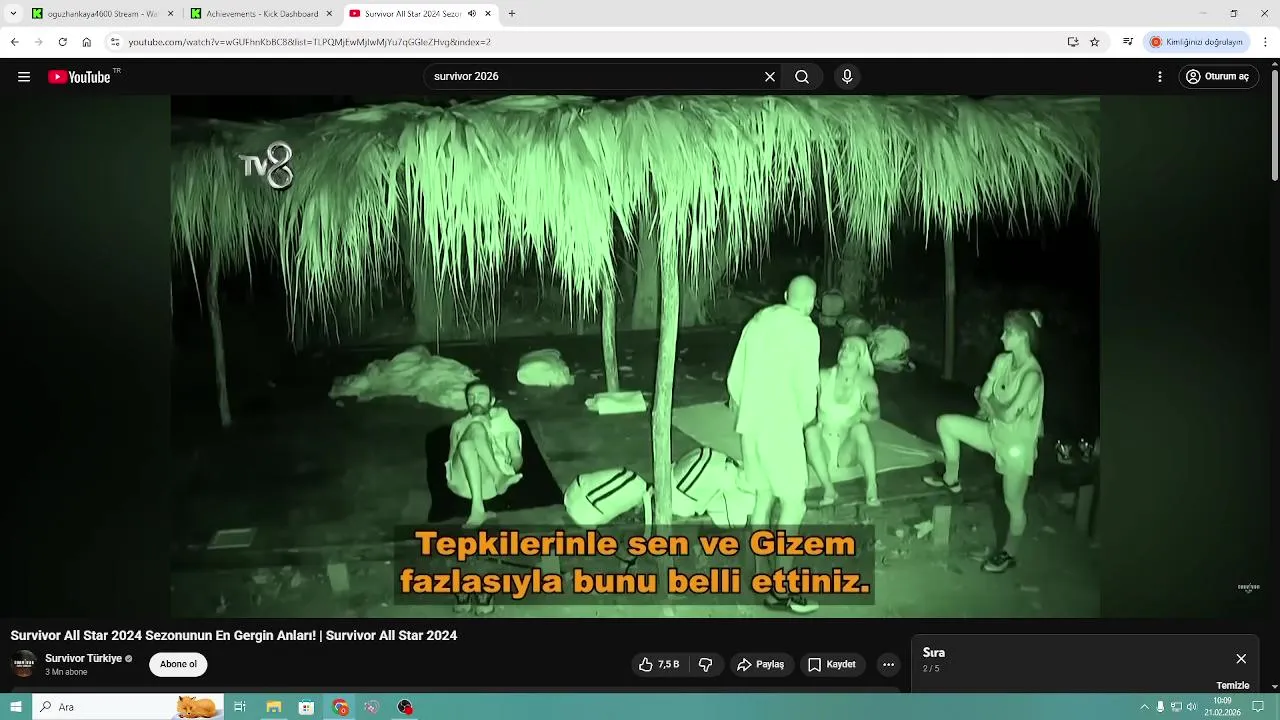Close the Achievements Kick Dashboard tab
The image size is (1280, 720).
coord(329,14)
